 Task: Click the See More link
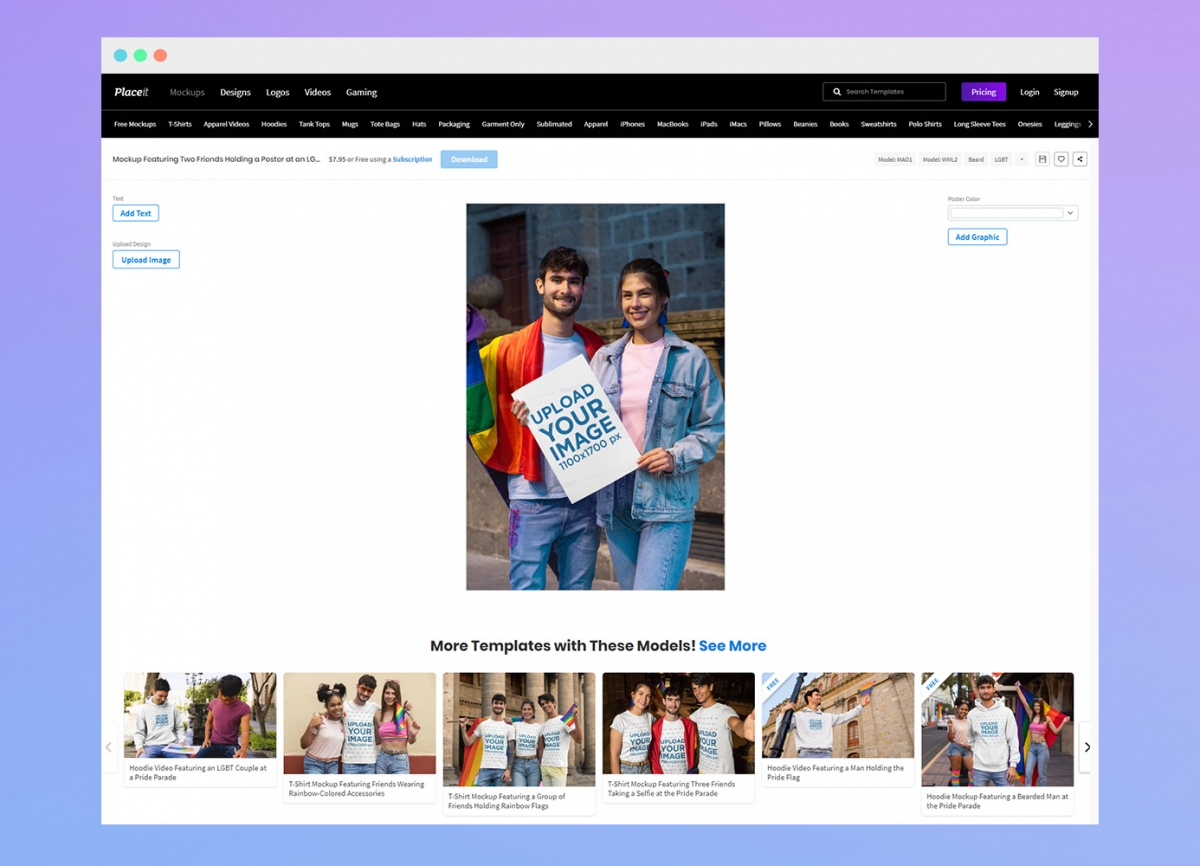pos(732,646)
